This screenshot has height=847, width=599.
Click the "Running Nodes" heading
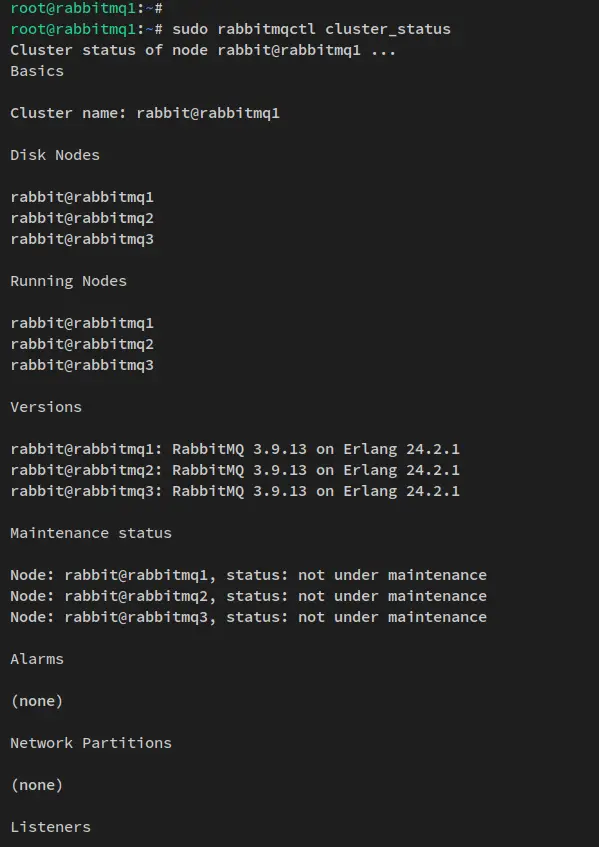69,281
